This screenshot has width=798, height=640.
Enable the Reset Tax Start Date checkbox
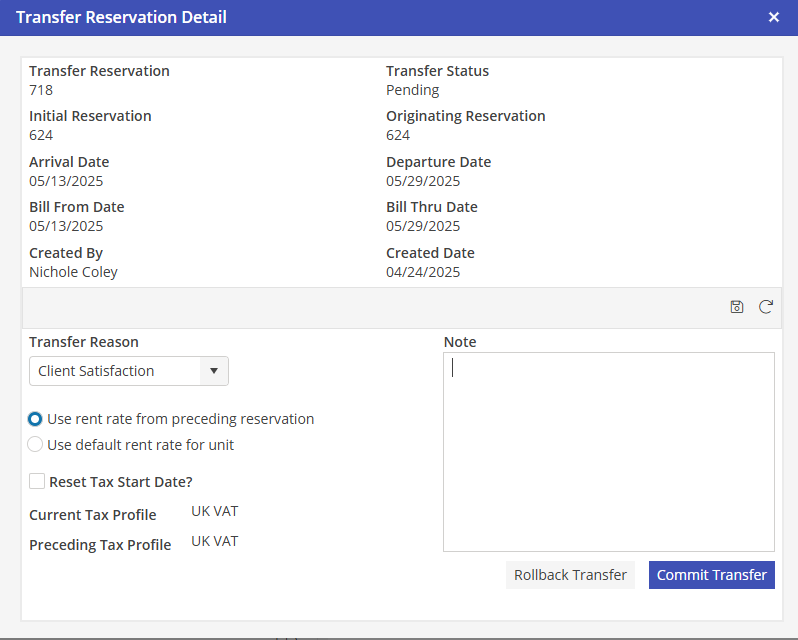pyautogui.click(x=37, y=481)
